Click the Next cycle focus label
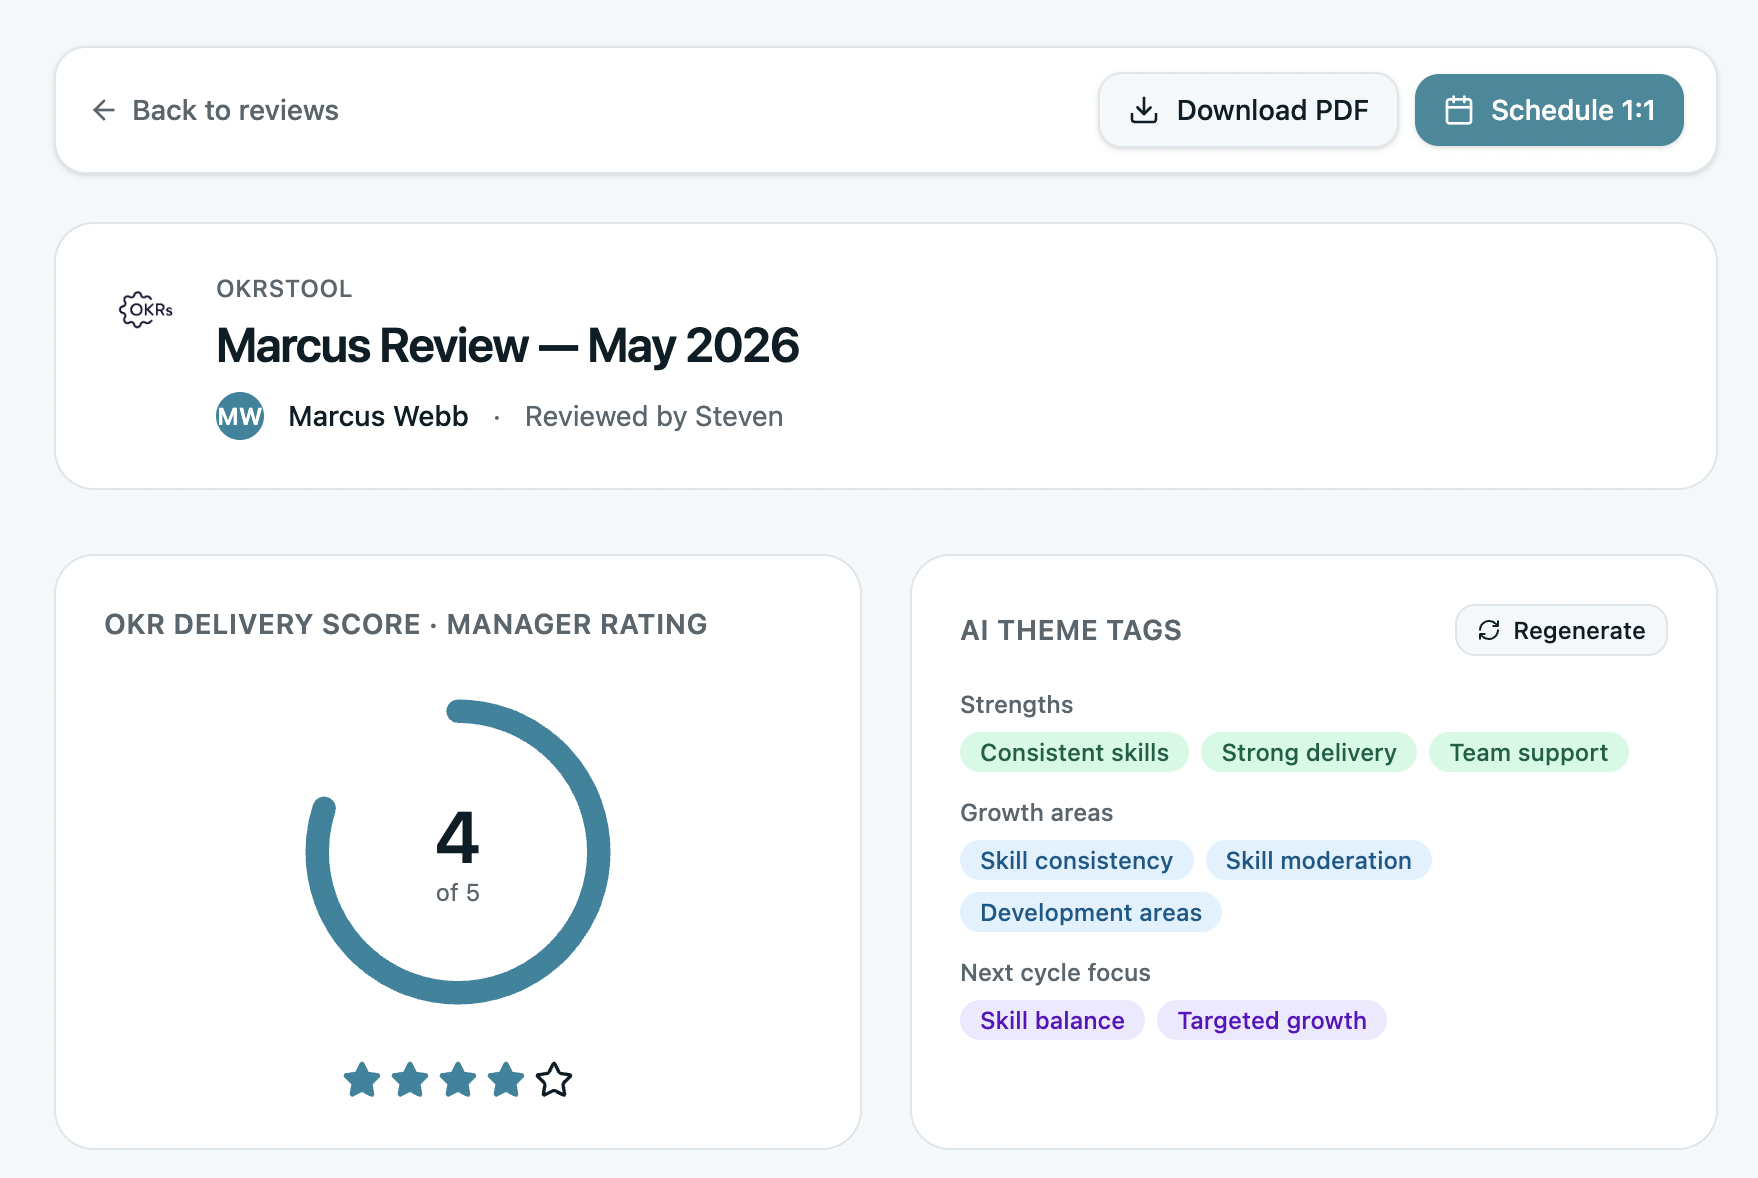The image size is (1758, 1178). click(1055, 973)
